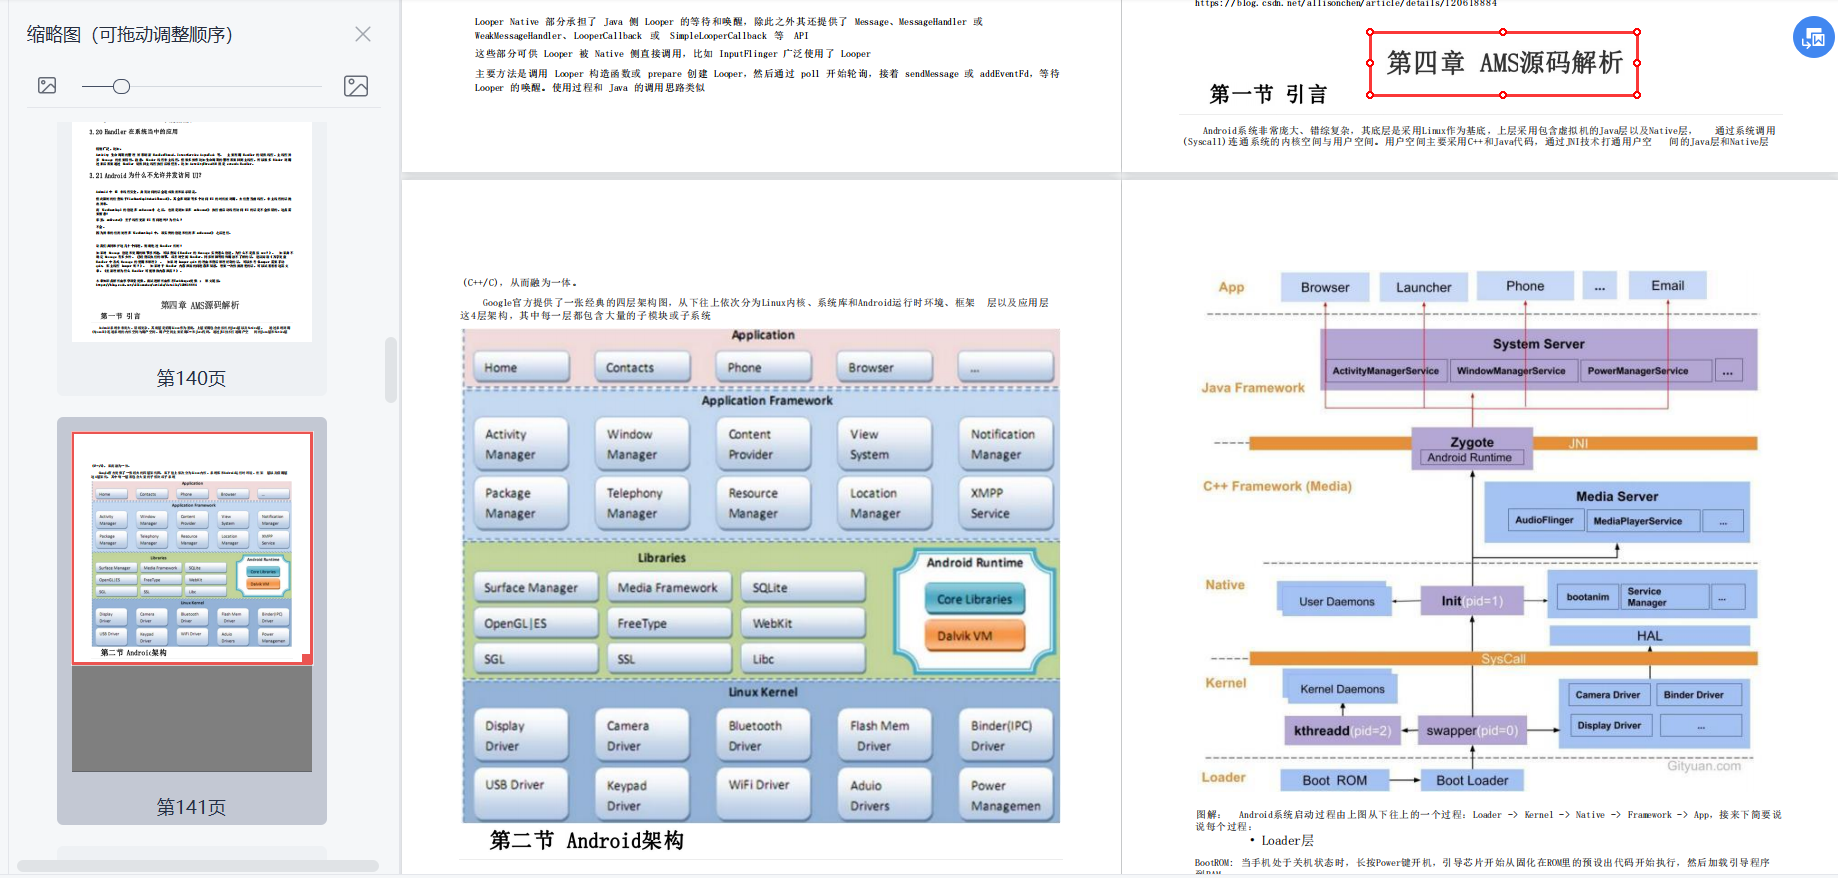Click the 'FreeType' library box
Image resolution: width=1838 pixels, height=878 pixels.
pyautogui.click(x=668, y=623)
